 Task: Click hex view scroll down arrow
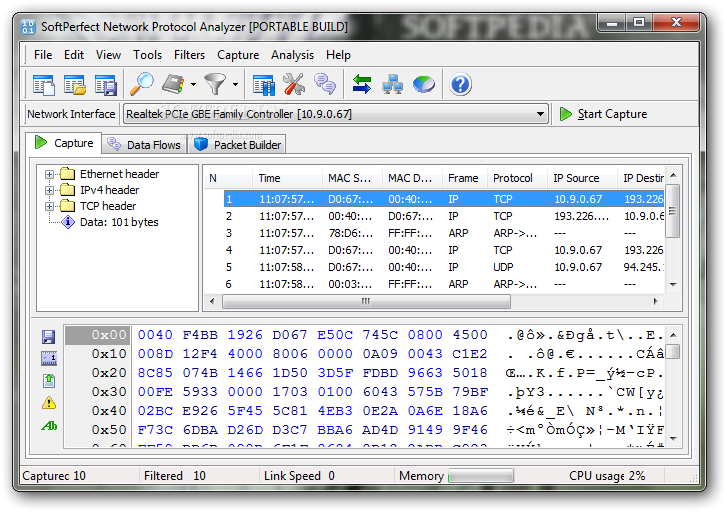click(674, 438)
